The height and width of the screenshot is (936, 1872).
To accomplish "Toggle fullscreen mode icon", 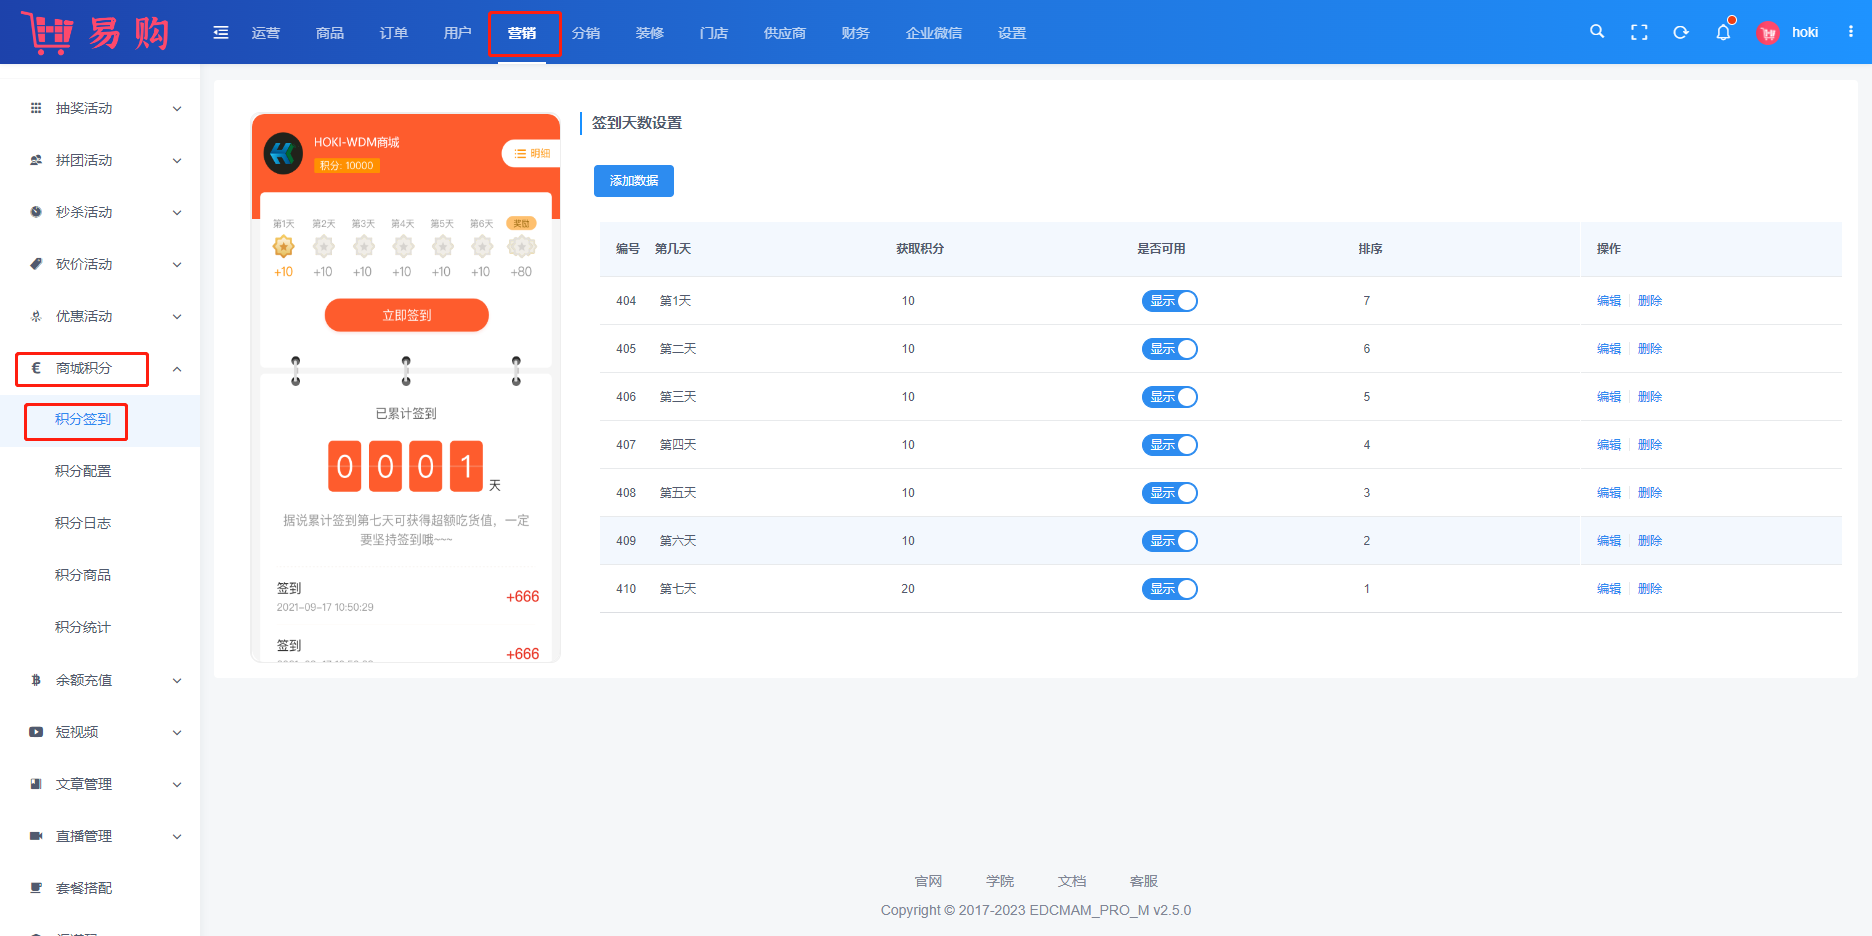I will click(x=1639, y=32).
